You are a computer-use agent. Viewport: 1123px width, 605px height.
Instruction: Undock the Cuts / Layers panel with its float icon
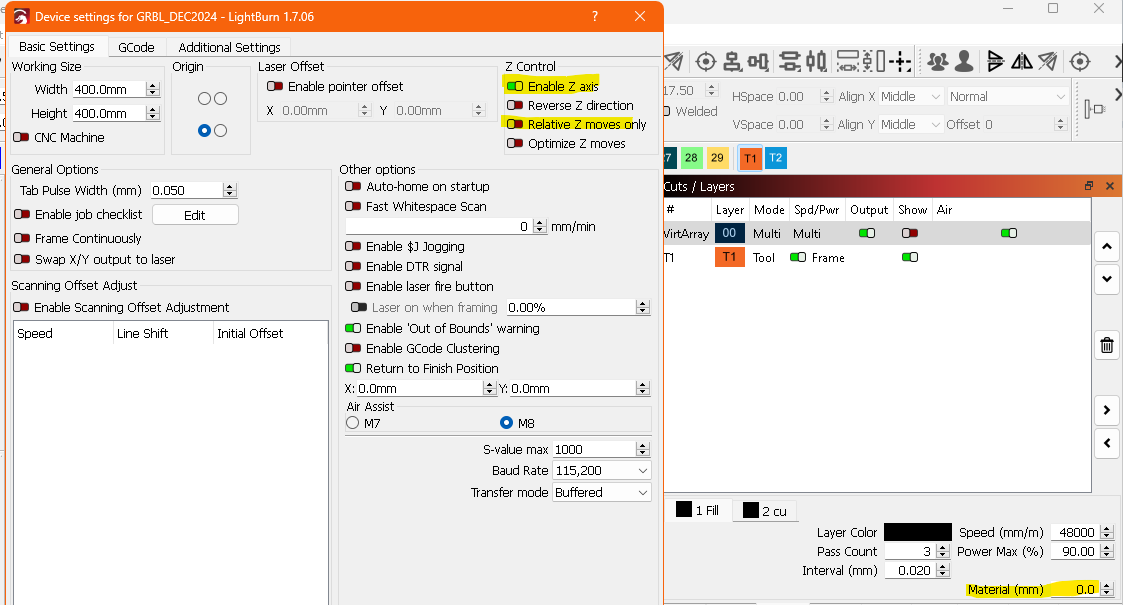[x=1089, y=186]
